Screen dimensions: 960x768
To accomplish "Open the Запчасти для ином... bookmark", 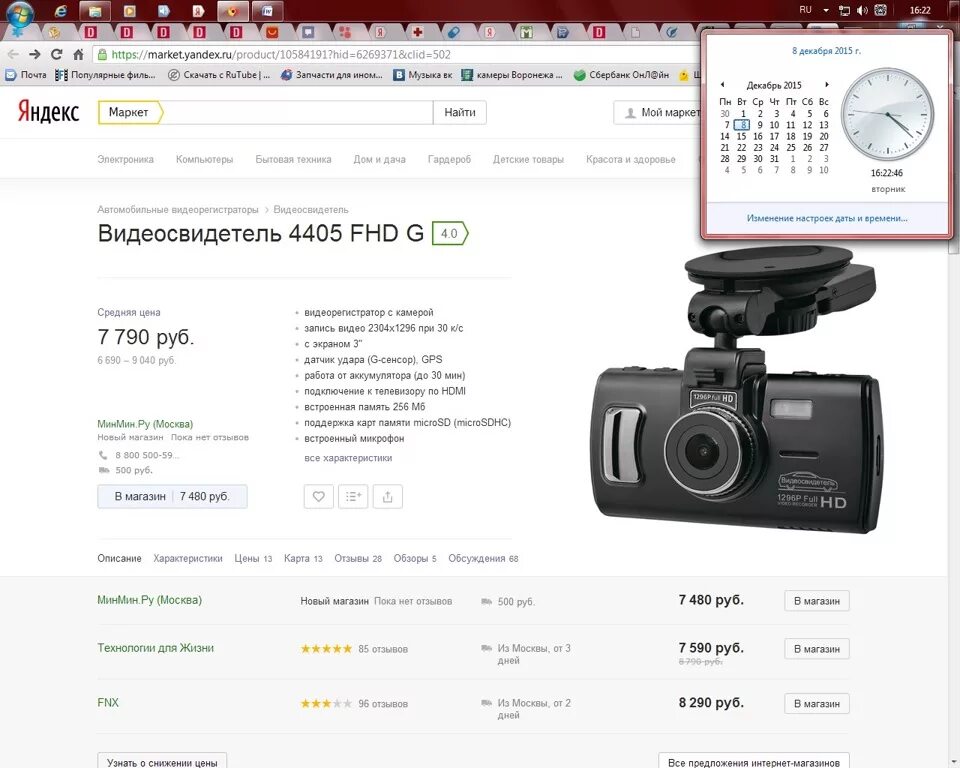I will [332, 75].
